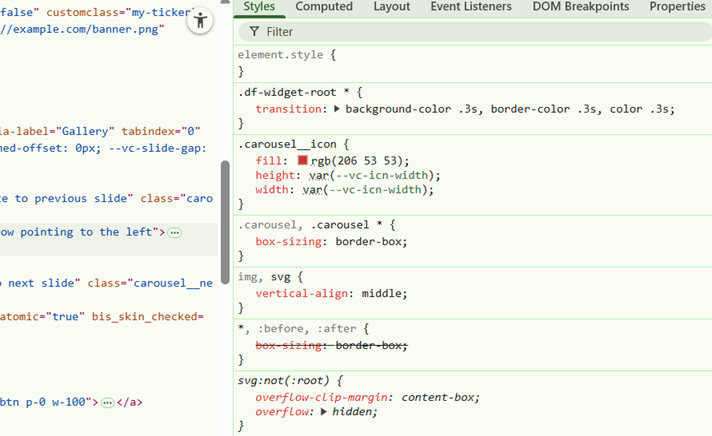Click into the Filter styles input field
The height and width of the screenshot is (436, 712).
[x=480, y=32]
